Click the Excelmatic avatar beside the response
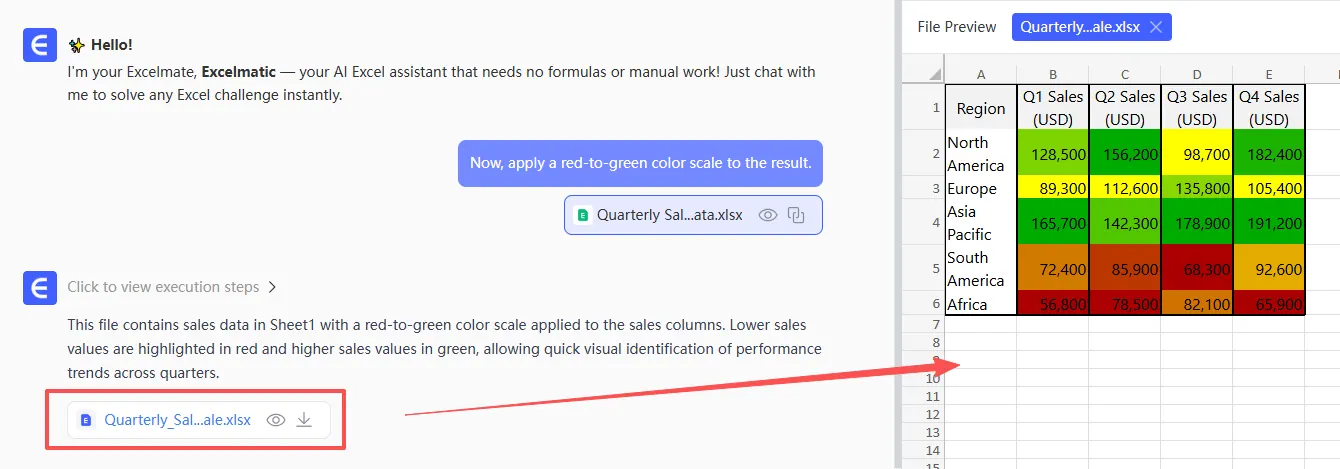 pos(39,289)
